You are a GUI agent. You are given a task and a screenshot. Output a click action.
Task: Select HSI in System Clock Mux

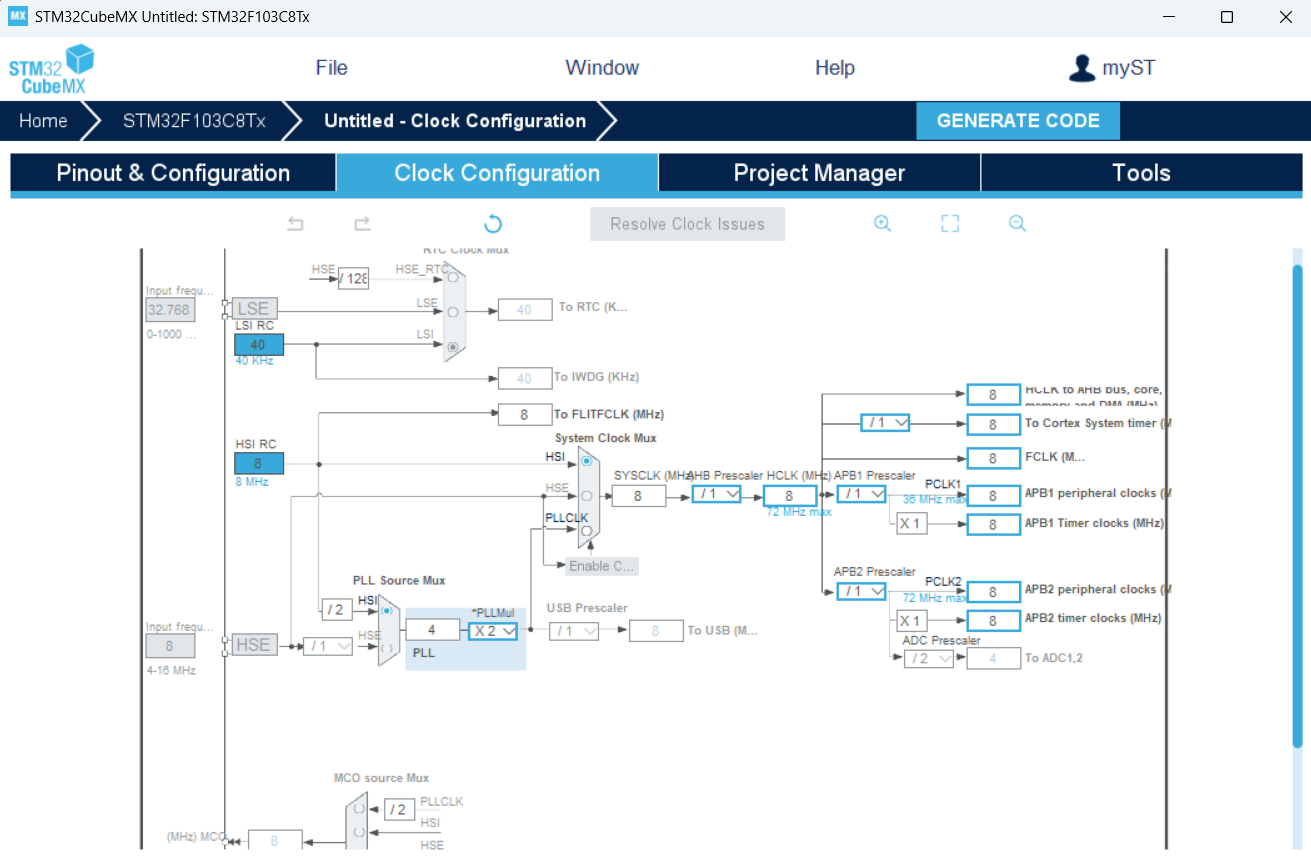pyautogui.click(x=587, y=461)
